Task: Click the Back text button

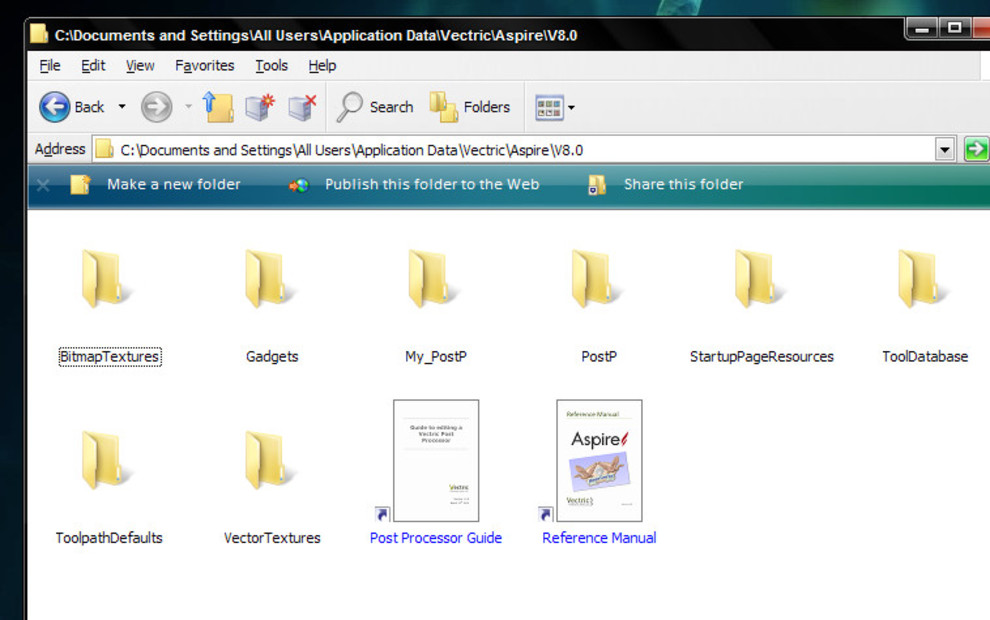Action: (89, 107)
